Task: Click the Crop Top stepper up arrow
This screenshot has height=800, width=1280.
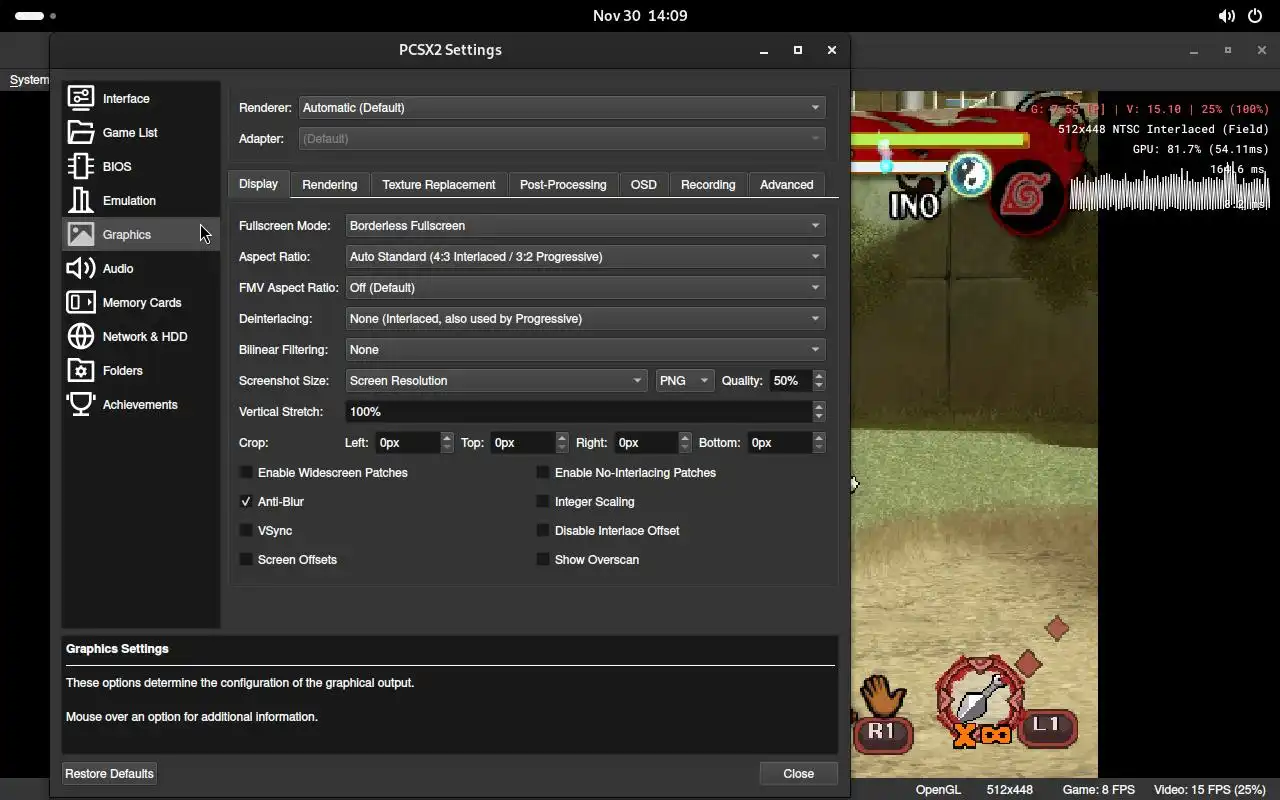Action: [562, 437]
